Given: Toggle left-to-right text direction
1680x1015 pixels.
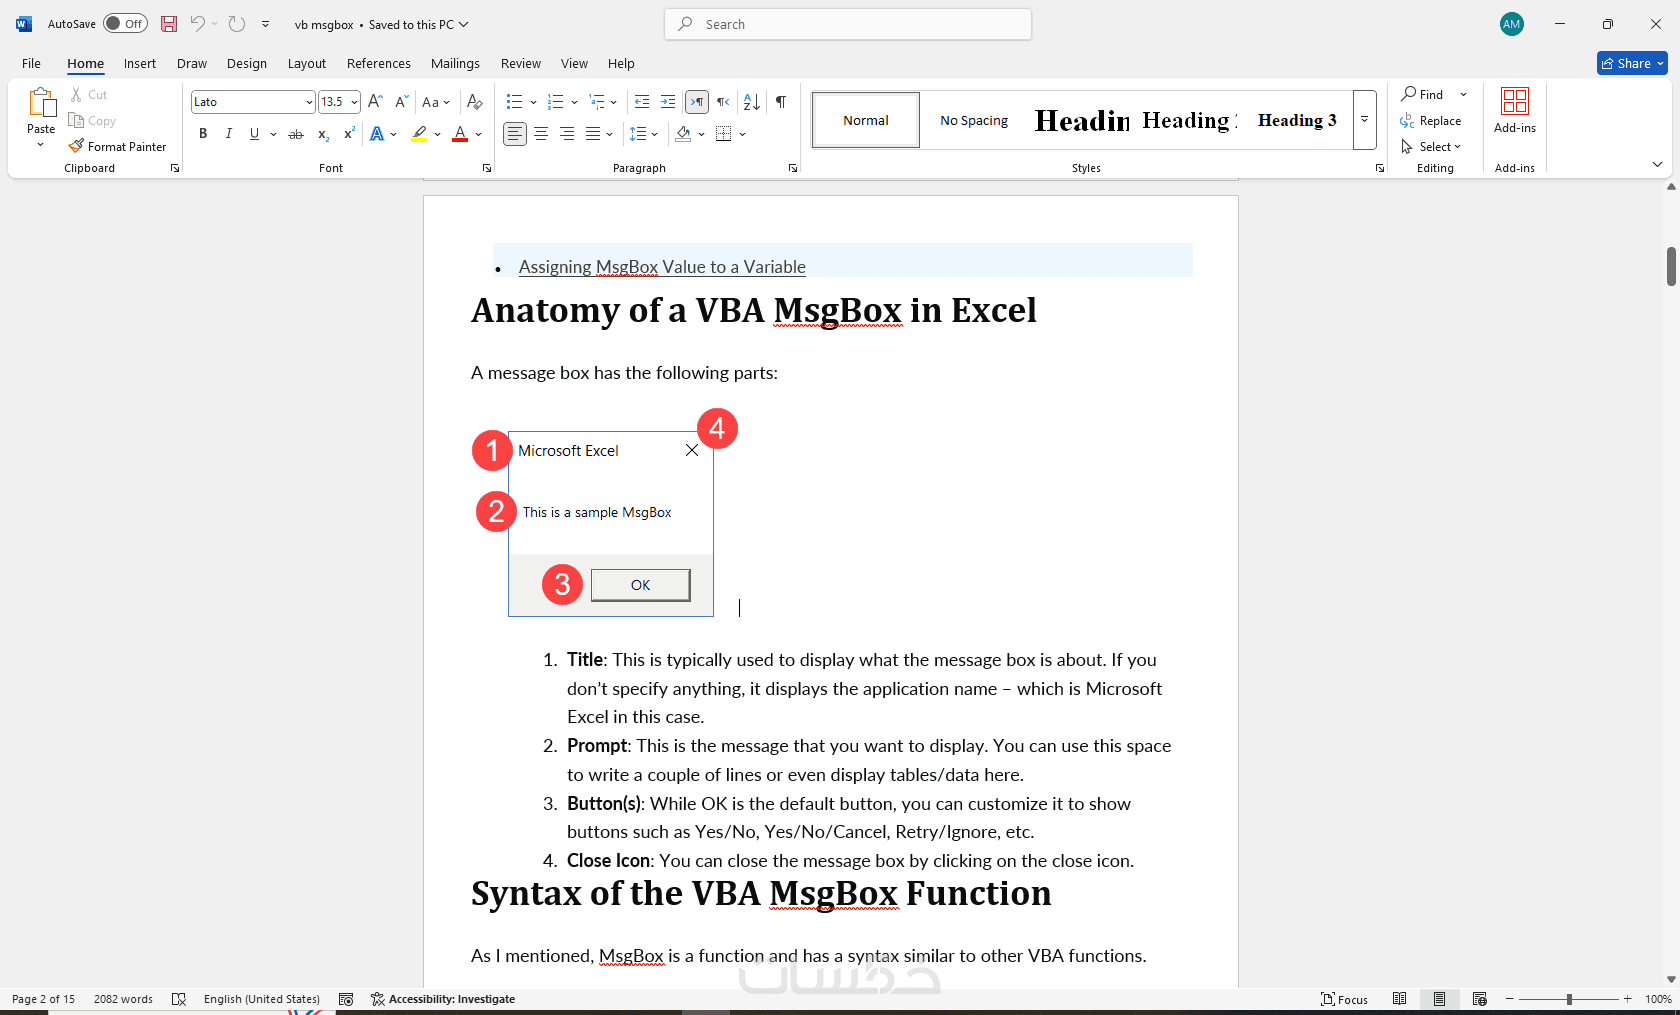Looking at the screenshot, I should 697,101.
